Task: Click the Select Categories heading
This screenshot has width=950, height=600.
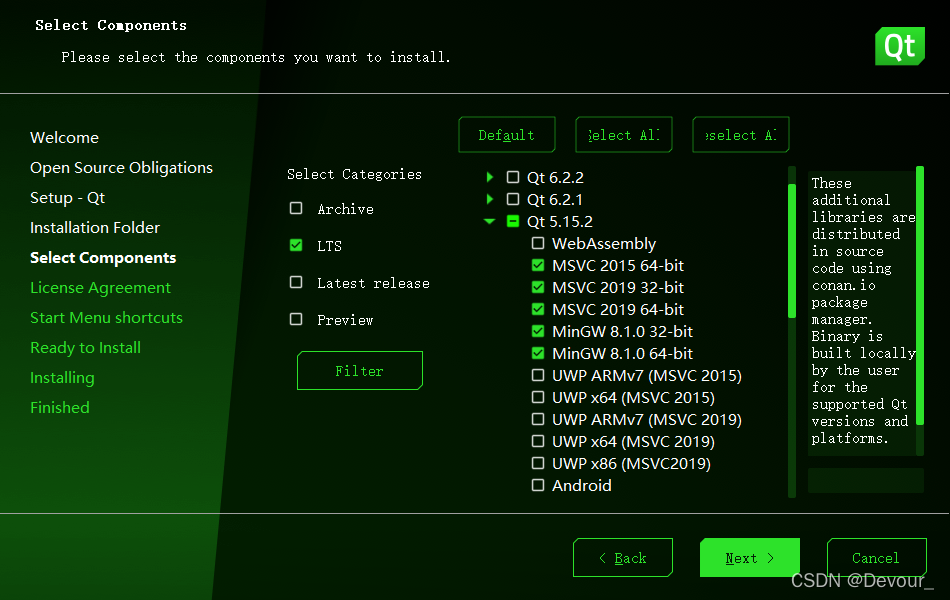Action: tap(354, 174)
